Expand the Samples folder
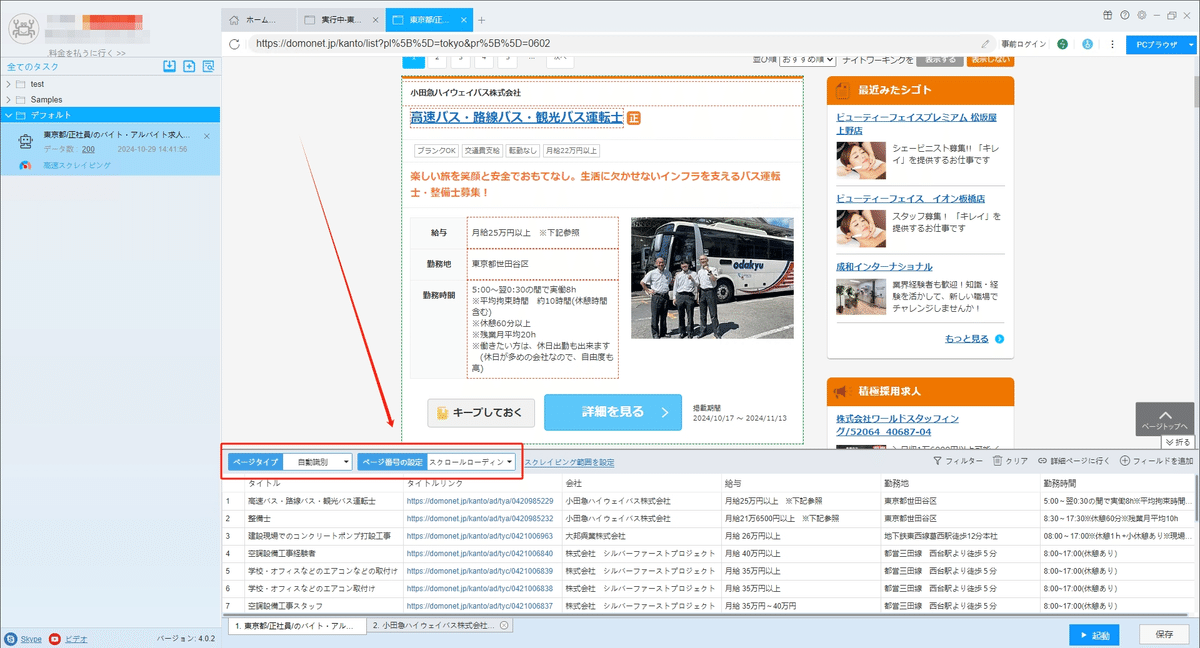Screen dimensions: 1200x648 pyautogui.click(x=8, y=100)
